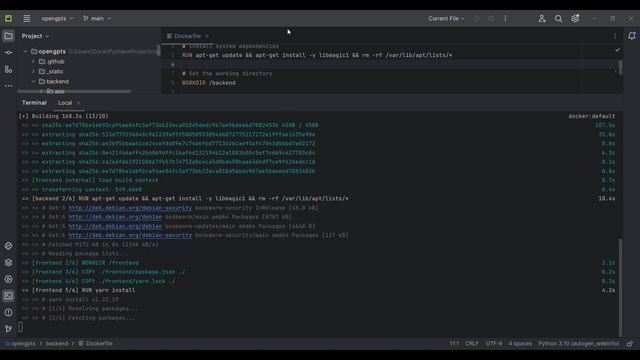Open the Project view dropdown
The width and height of the screenshot is (640, 360).
(x=35, y=36)
